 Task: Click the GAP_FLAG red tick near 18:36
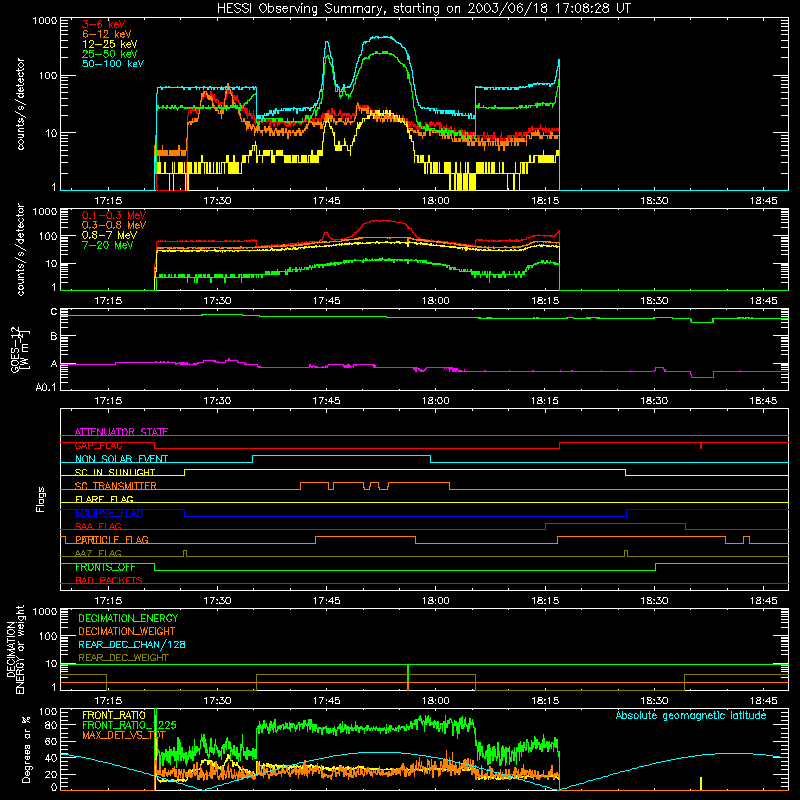coord(701,445)
